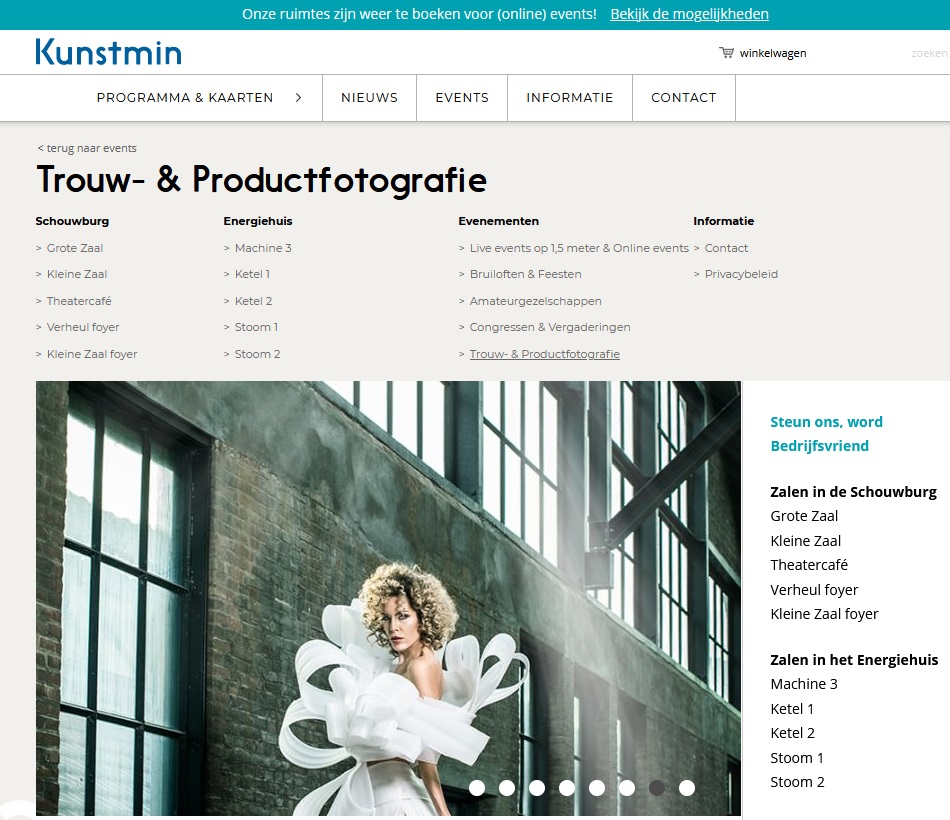
Task: Show the eighth slide via carousel dot
Action: point(687,788)
